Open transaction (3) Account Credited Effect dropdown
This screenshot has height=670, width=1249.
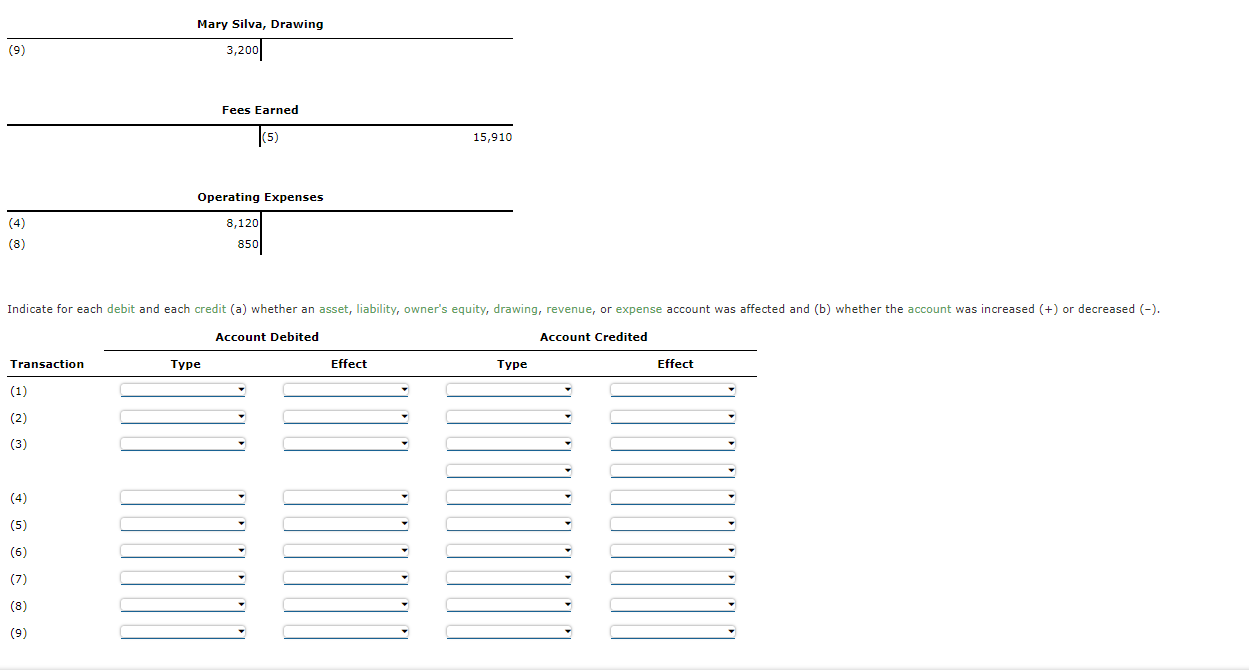point(673,444)
